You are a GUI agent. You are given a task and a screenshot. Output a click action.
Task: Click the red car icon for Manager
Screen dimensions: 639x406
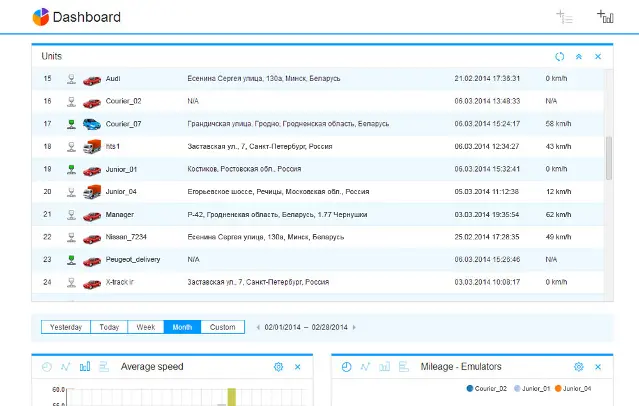(92, 216)
